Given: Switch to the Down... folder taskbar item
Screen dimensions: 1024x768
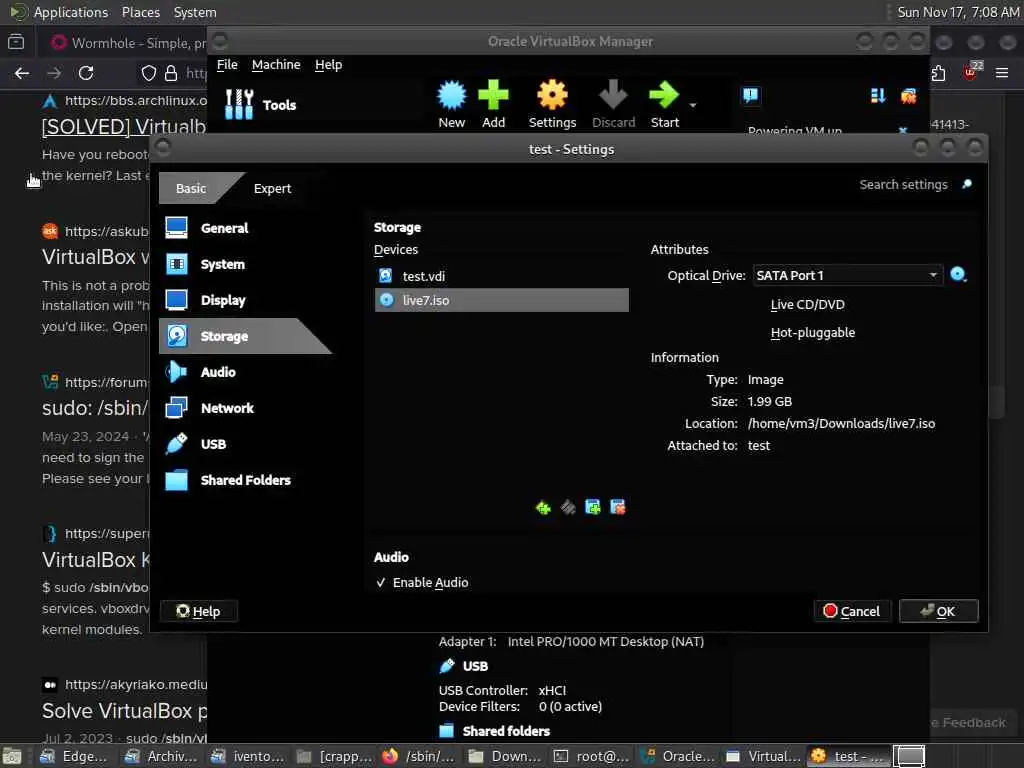Looking at the screenshot, I should (x=505, y=756).
